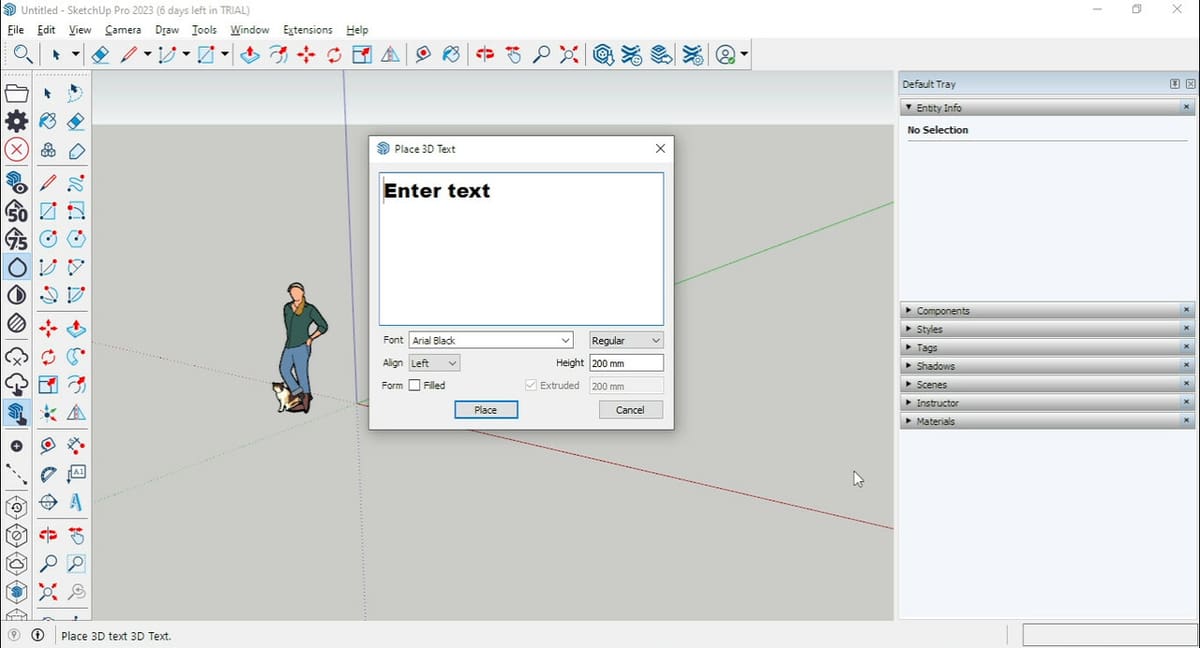Expand the Shadows panel
This screenshot has width=1200, height=648.
[908, 366]
